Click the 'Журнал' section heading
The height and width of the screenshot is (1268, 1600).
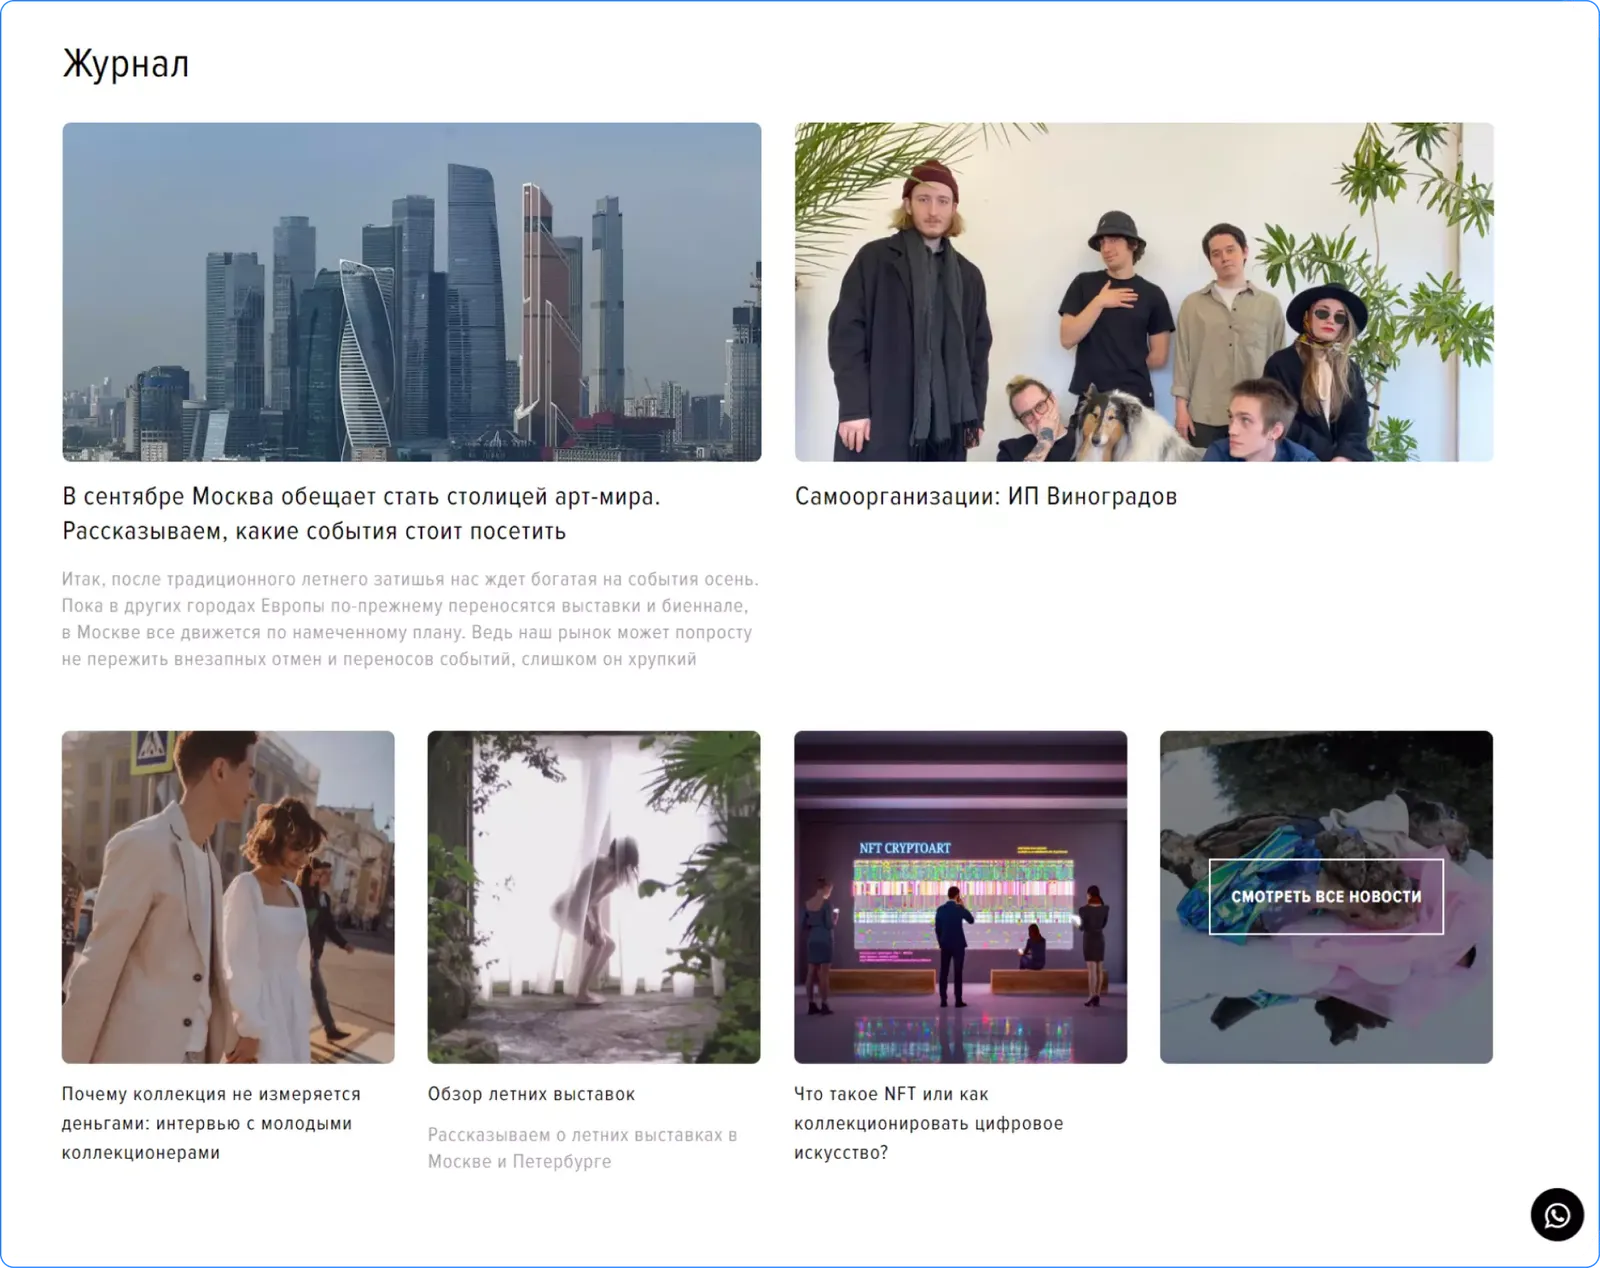(126, 64)
